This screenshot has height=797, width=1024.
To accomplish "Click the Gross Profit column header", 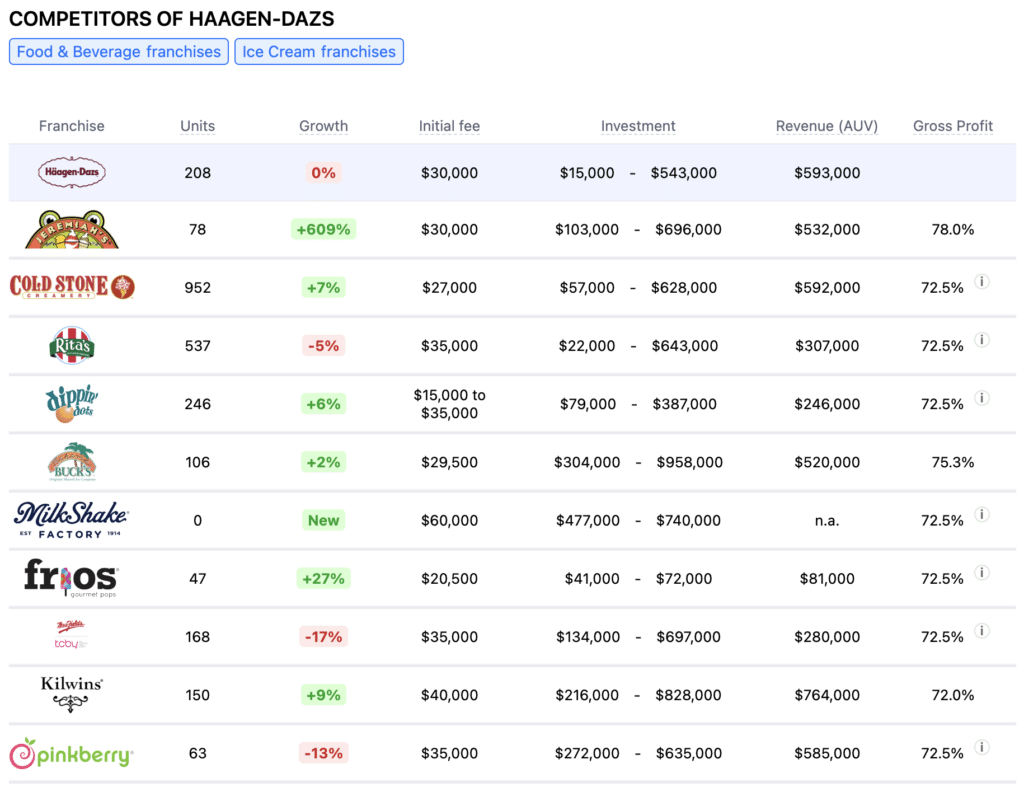I will [953, 126].
